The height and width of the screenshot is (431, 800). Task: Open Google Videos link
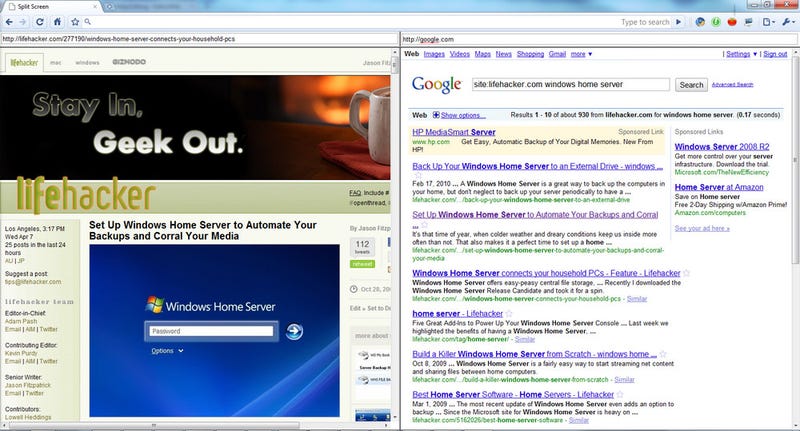pyautogui.click(x=460, y=54)
